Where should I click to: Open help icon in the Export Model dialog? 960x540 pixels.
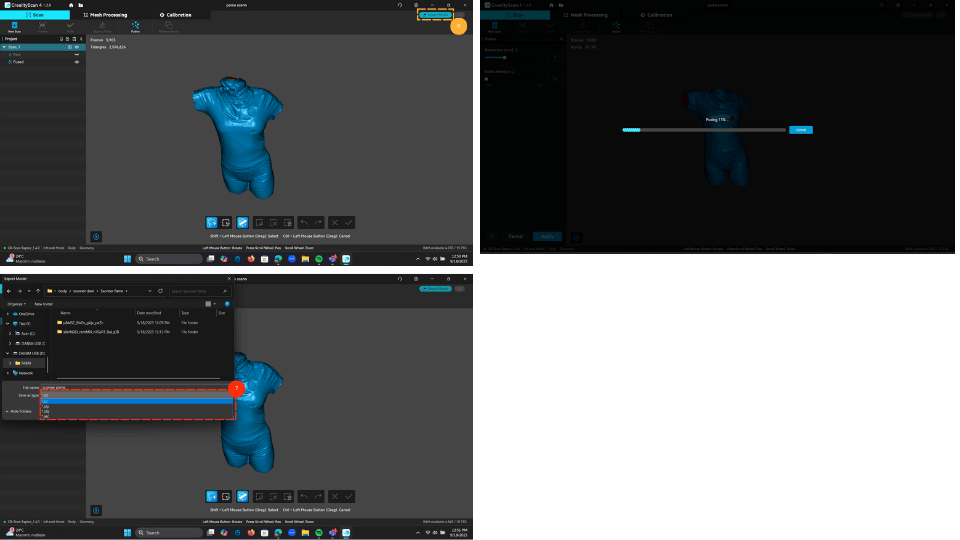click(227, 303)
